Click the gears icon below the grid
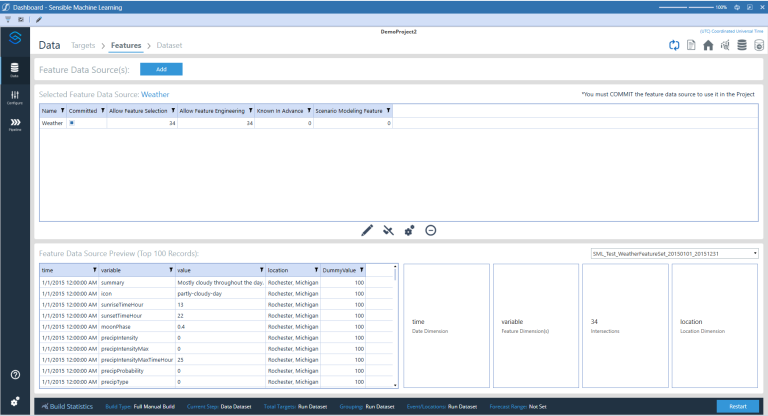The height and width of the screenshot is (416, 768). pos(409,230)
